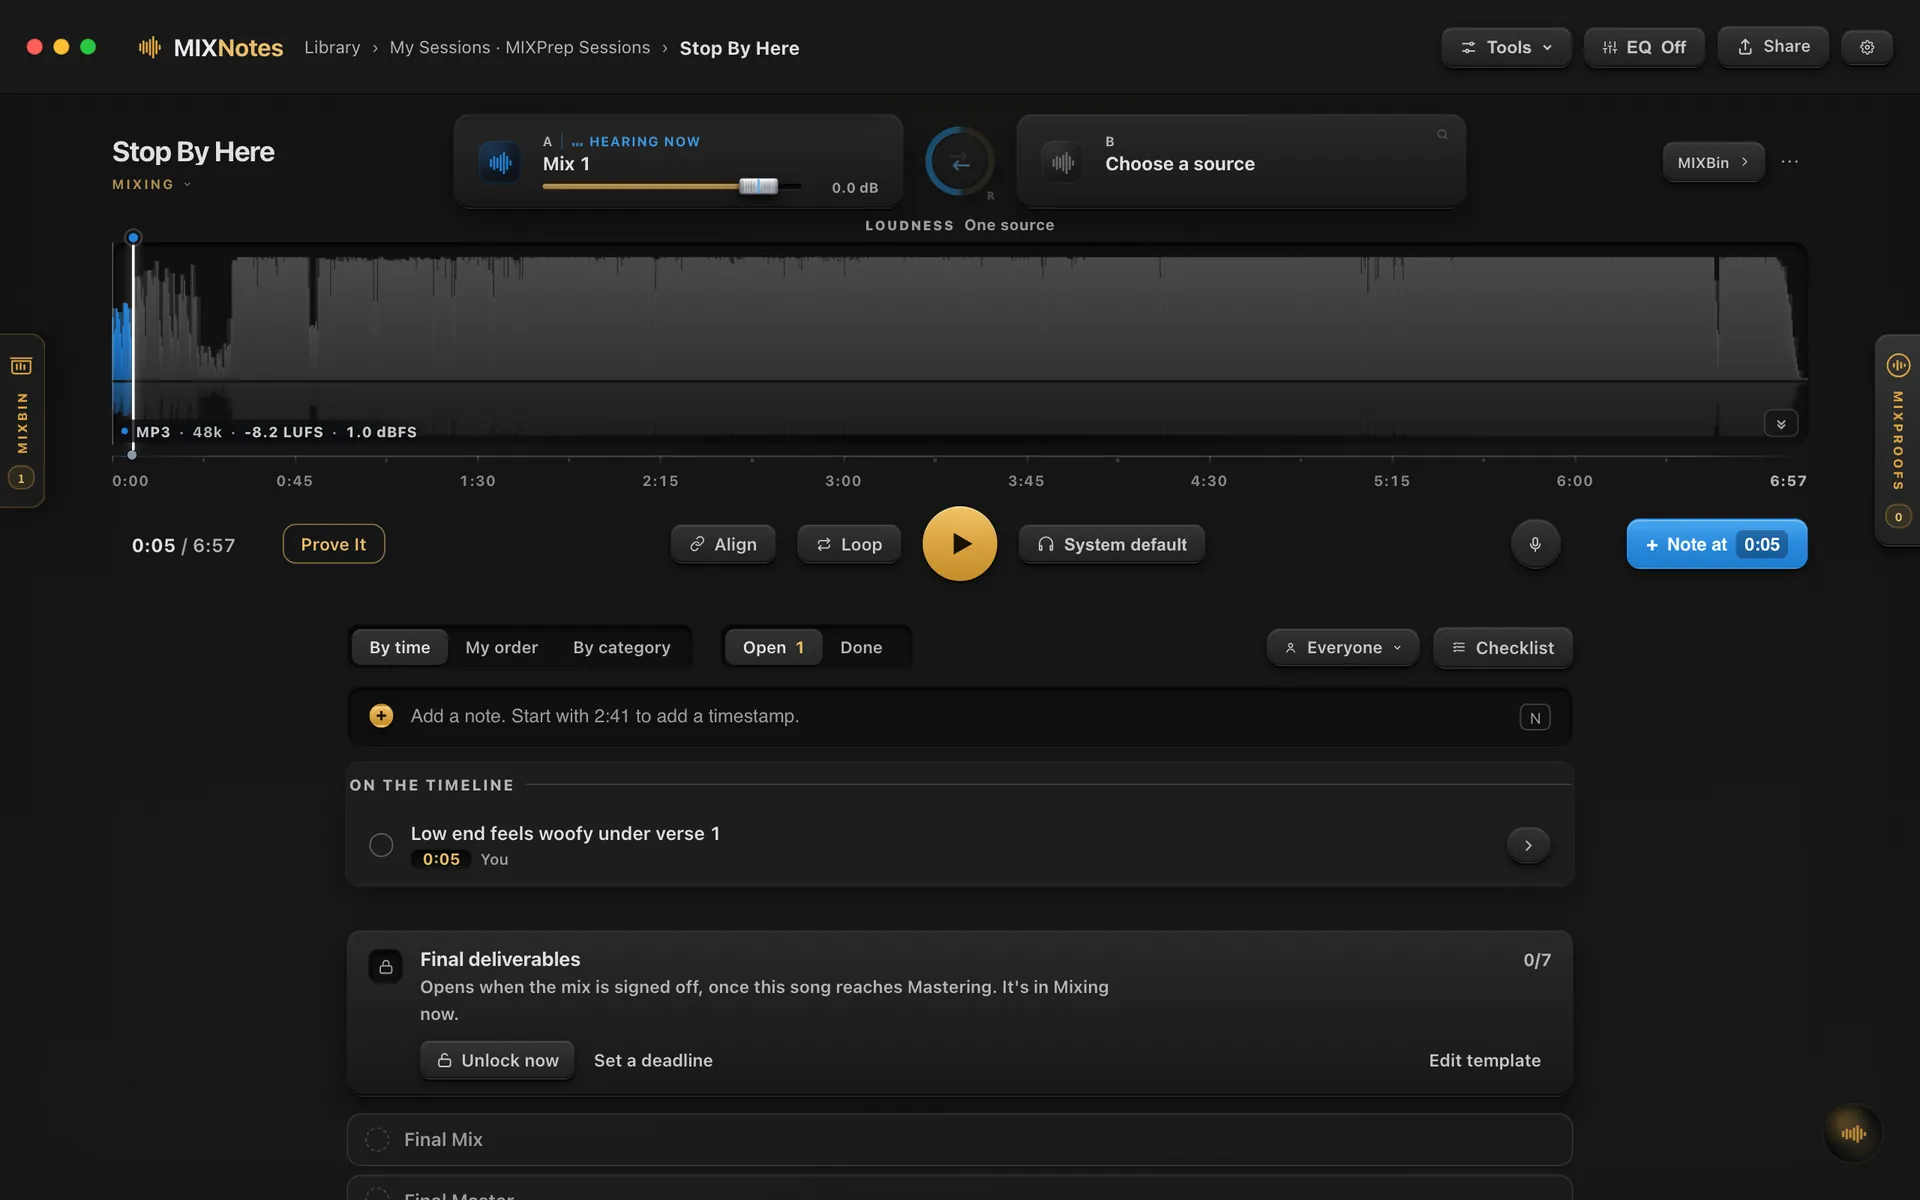Click the blue waveform icon for source A
Image resolution: width=1920 pixels, height=1200 pixels.
point(500,162)
